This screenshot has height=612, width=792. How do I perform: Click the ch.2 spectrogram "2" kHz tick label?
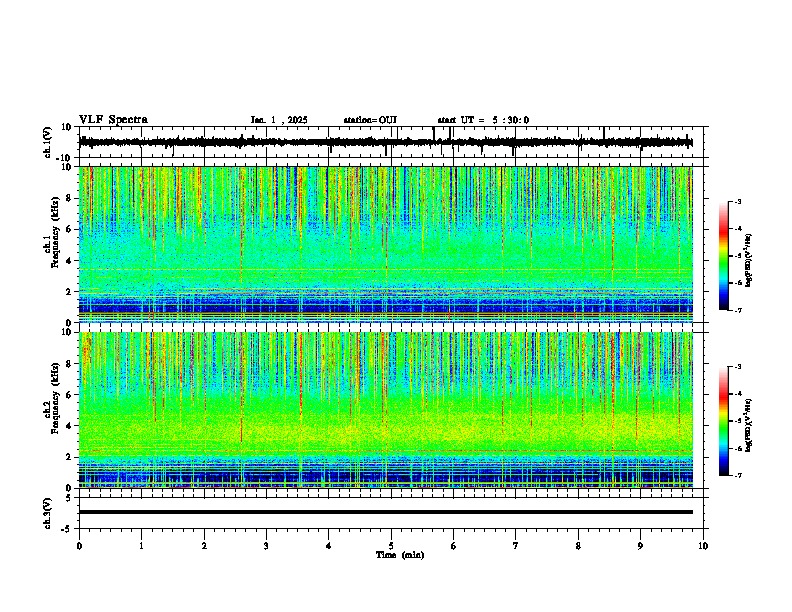(69, 457)
